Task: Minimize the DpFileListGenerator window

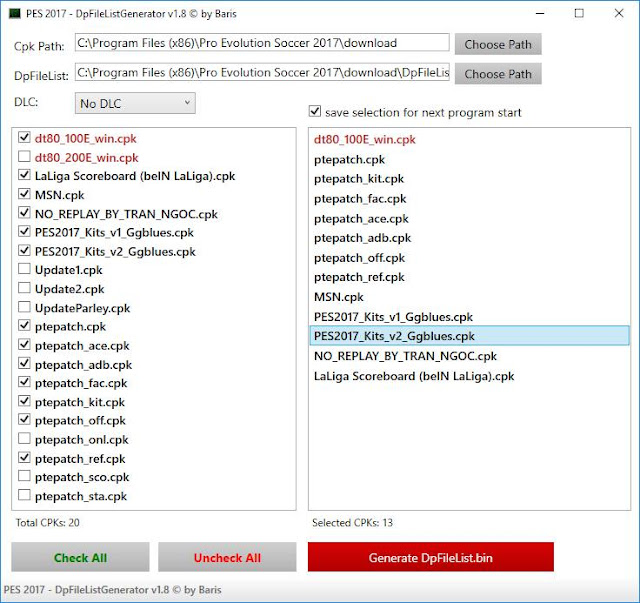Action: click(x=540, y=13)
